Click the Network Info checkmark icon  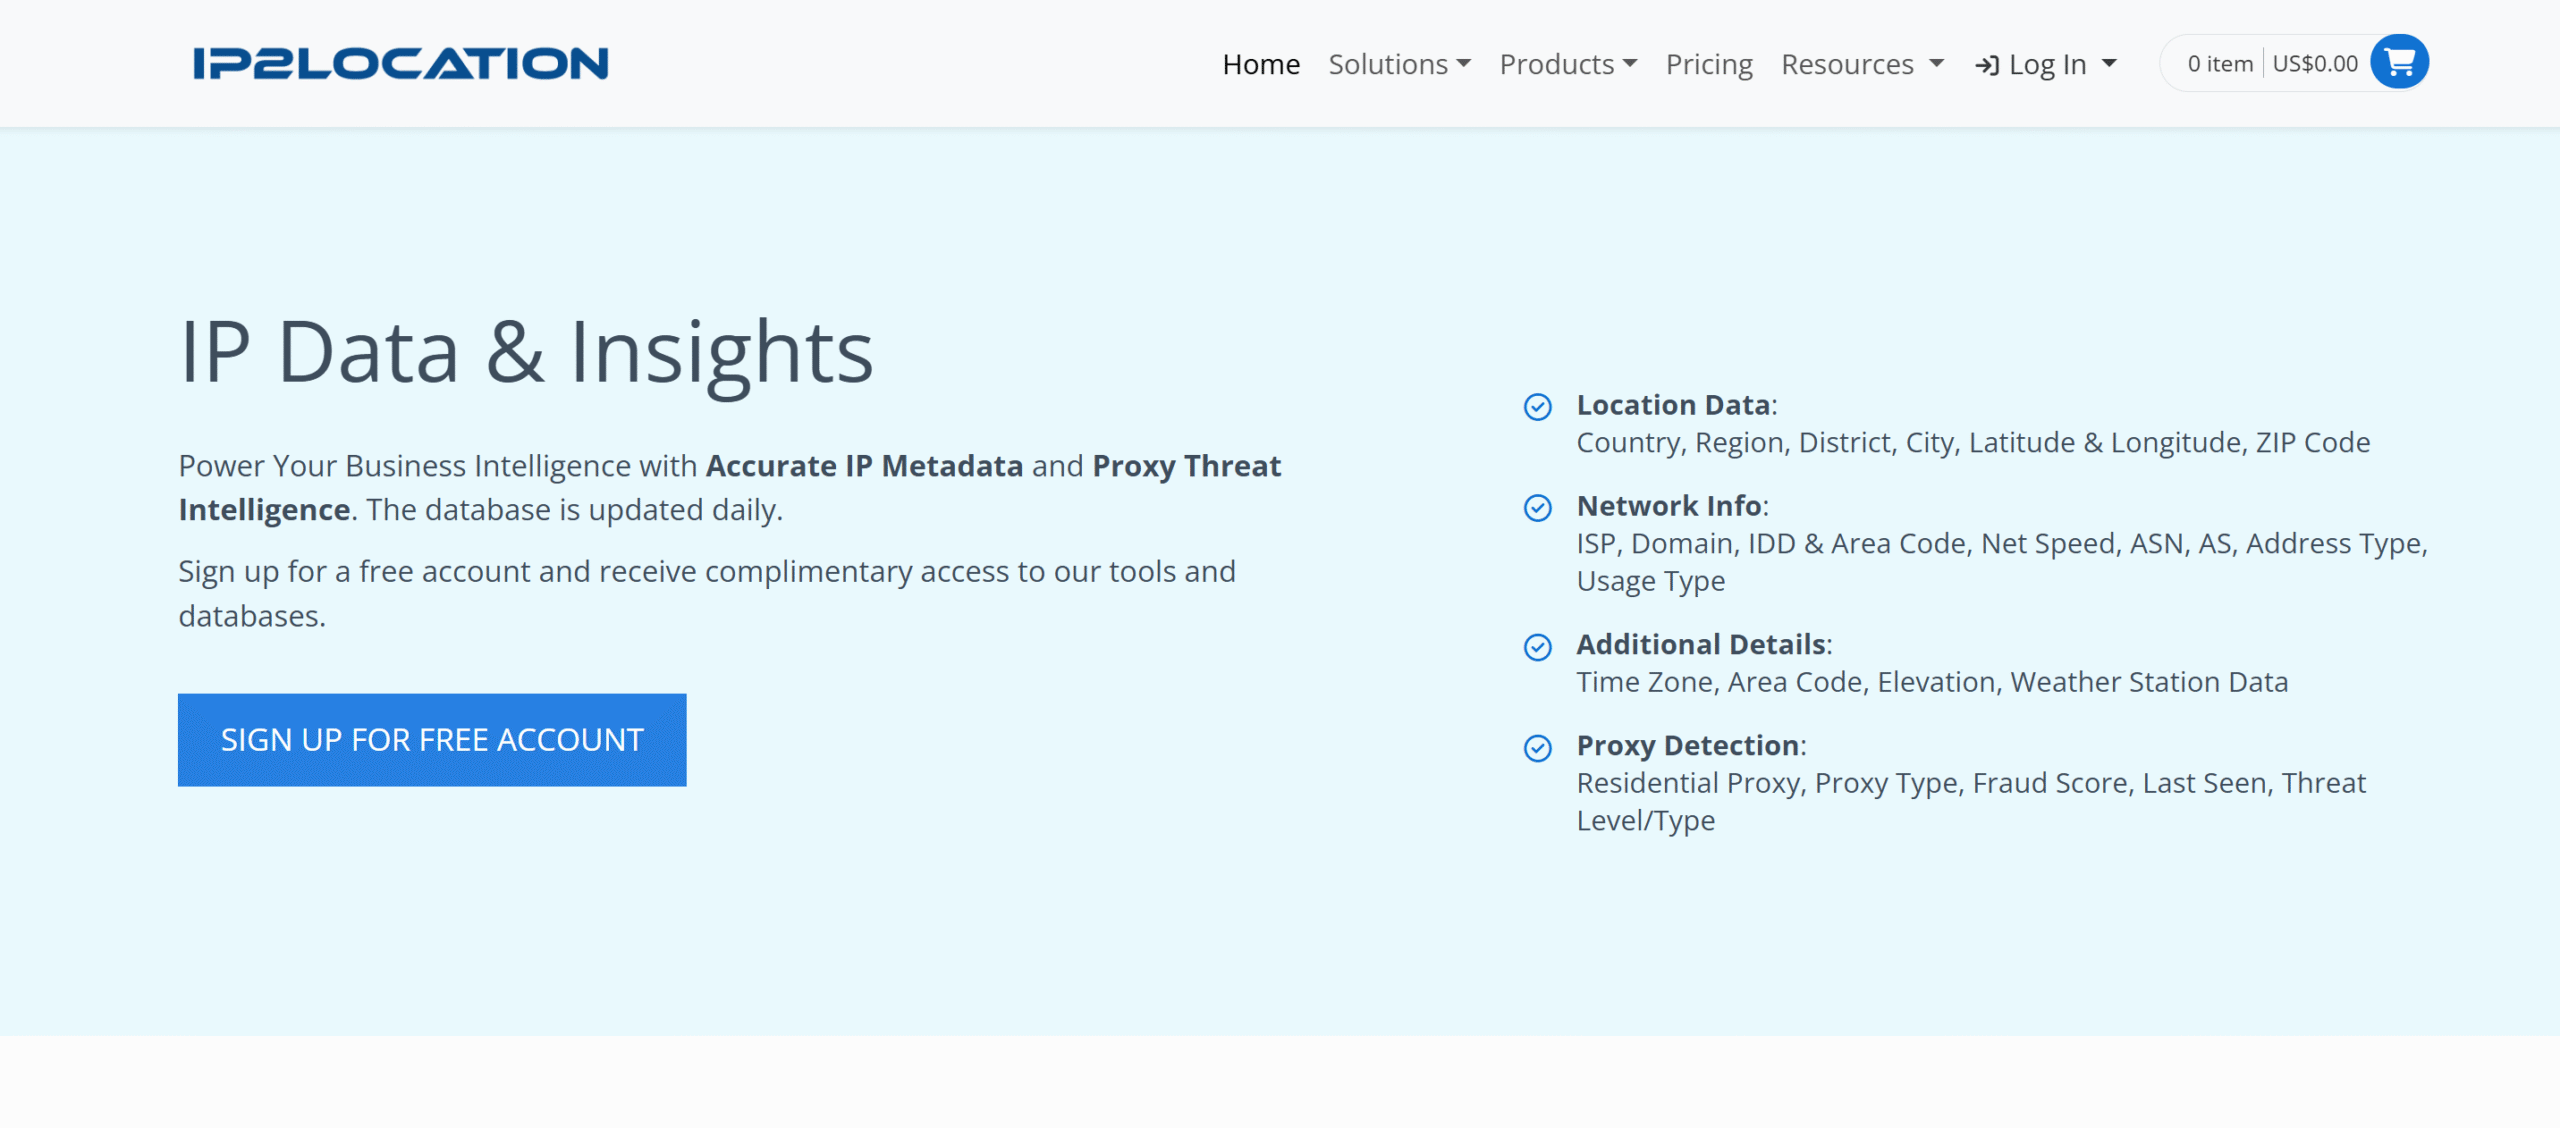pos(1537,508)
